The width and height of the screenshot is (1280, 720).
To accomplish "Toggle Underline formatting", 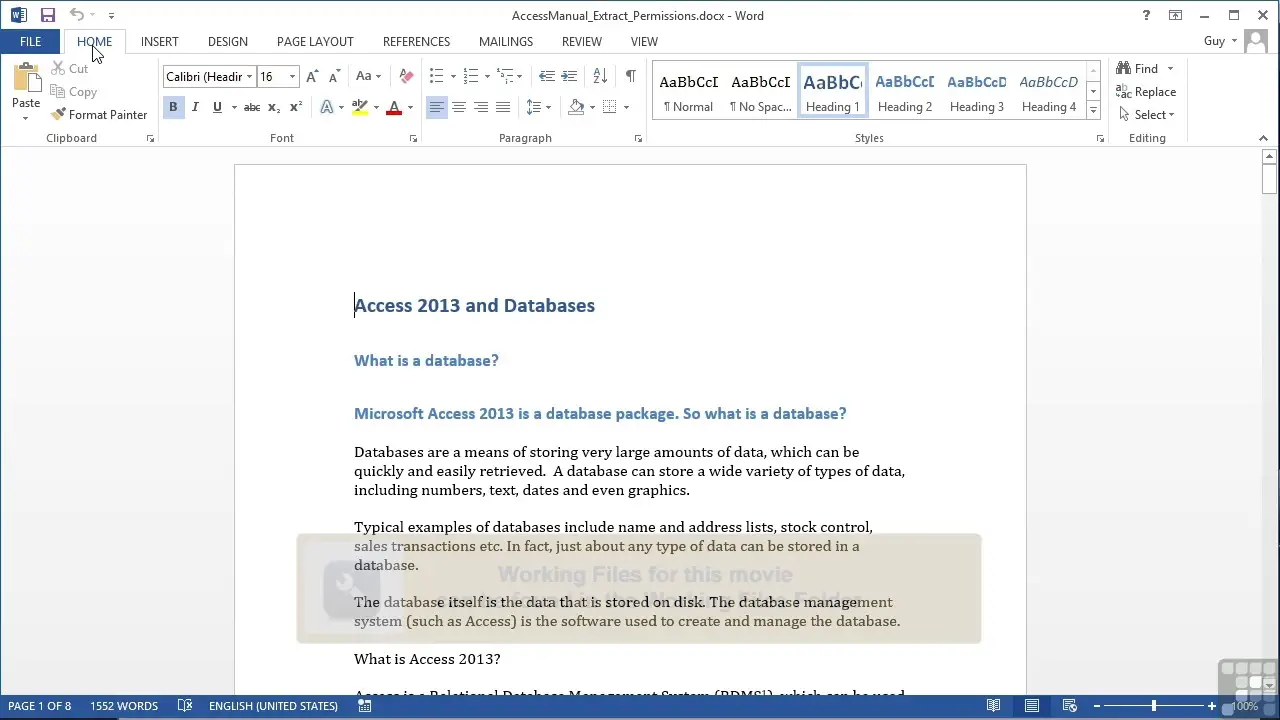I will [x=217, y=107].
